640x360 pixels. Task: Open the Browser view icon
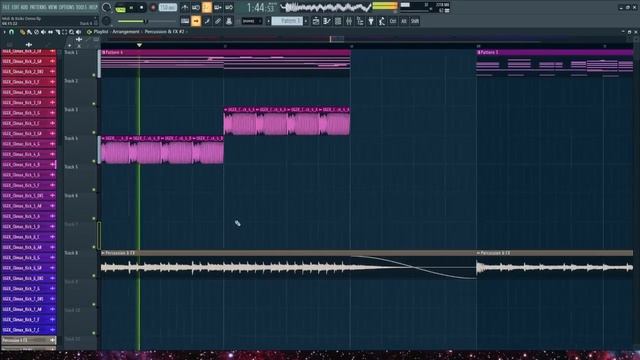(360, 21)
